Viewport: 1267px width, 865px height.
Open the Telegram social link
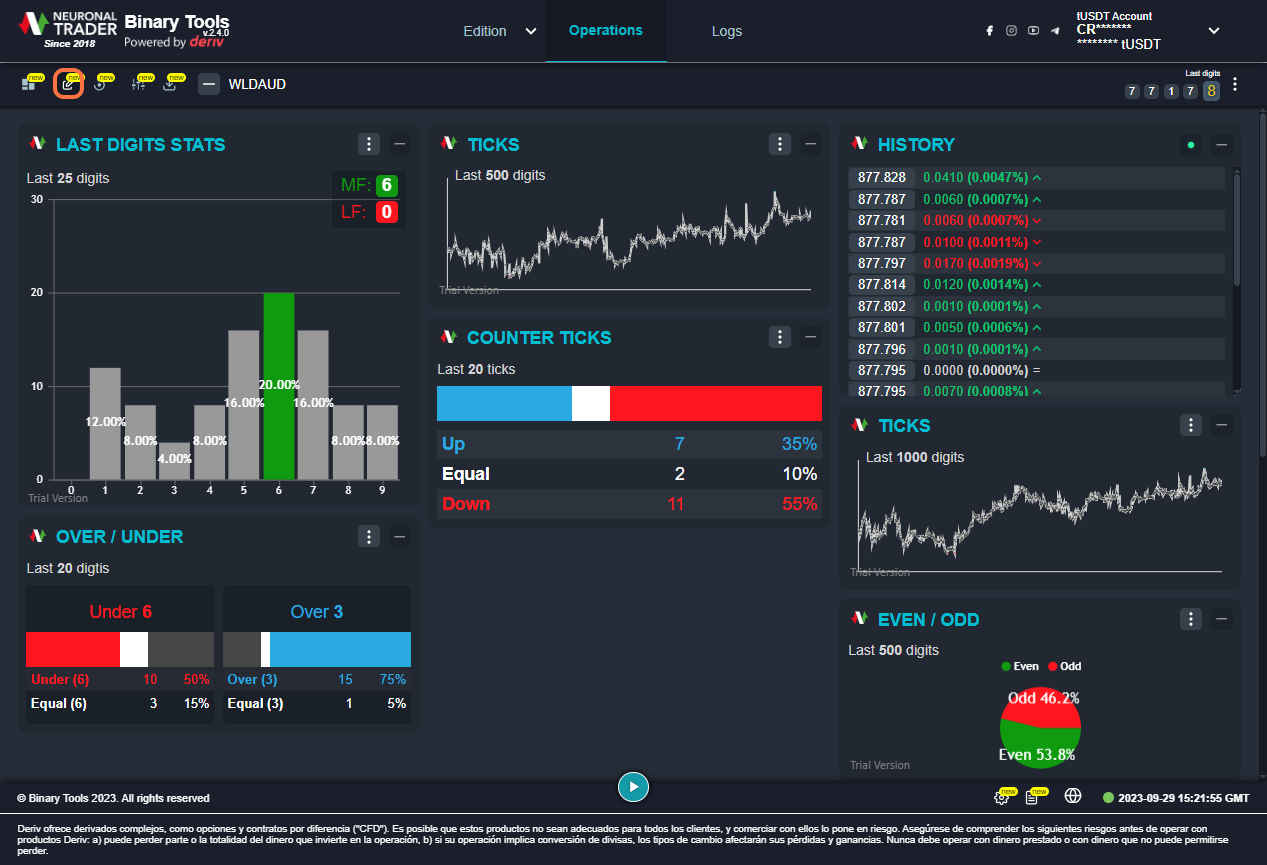click(1055, 31)
